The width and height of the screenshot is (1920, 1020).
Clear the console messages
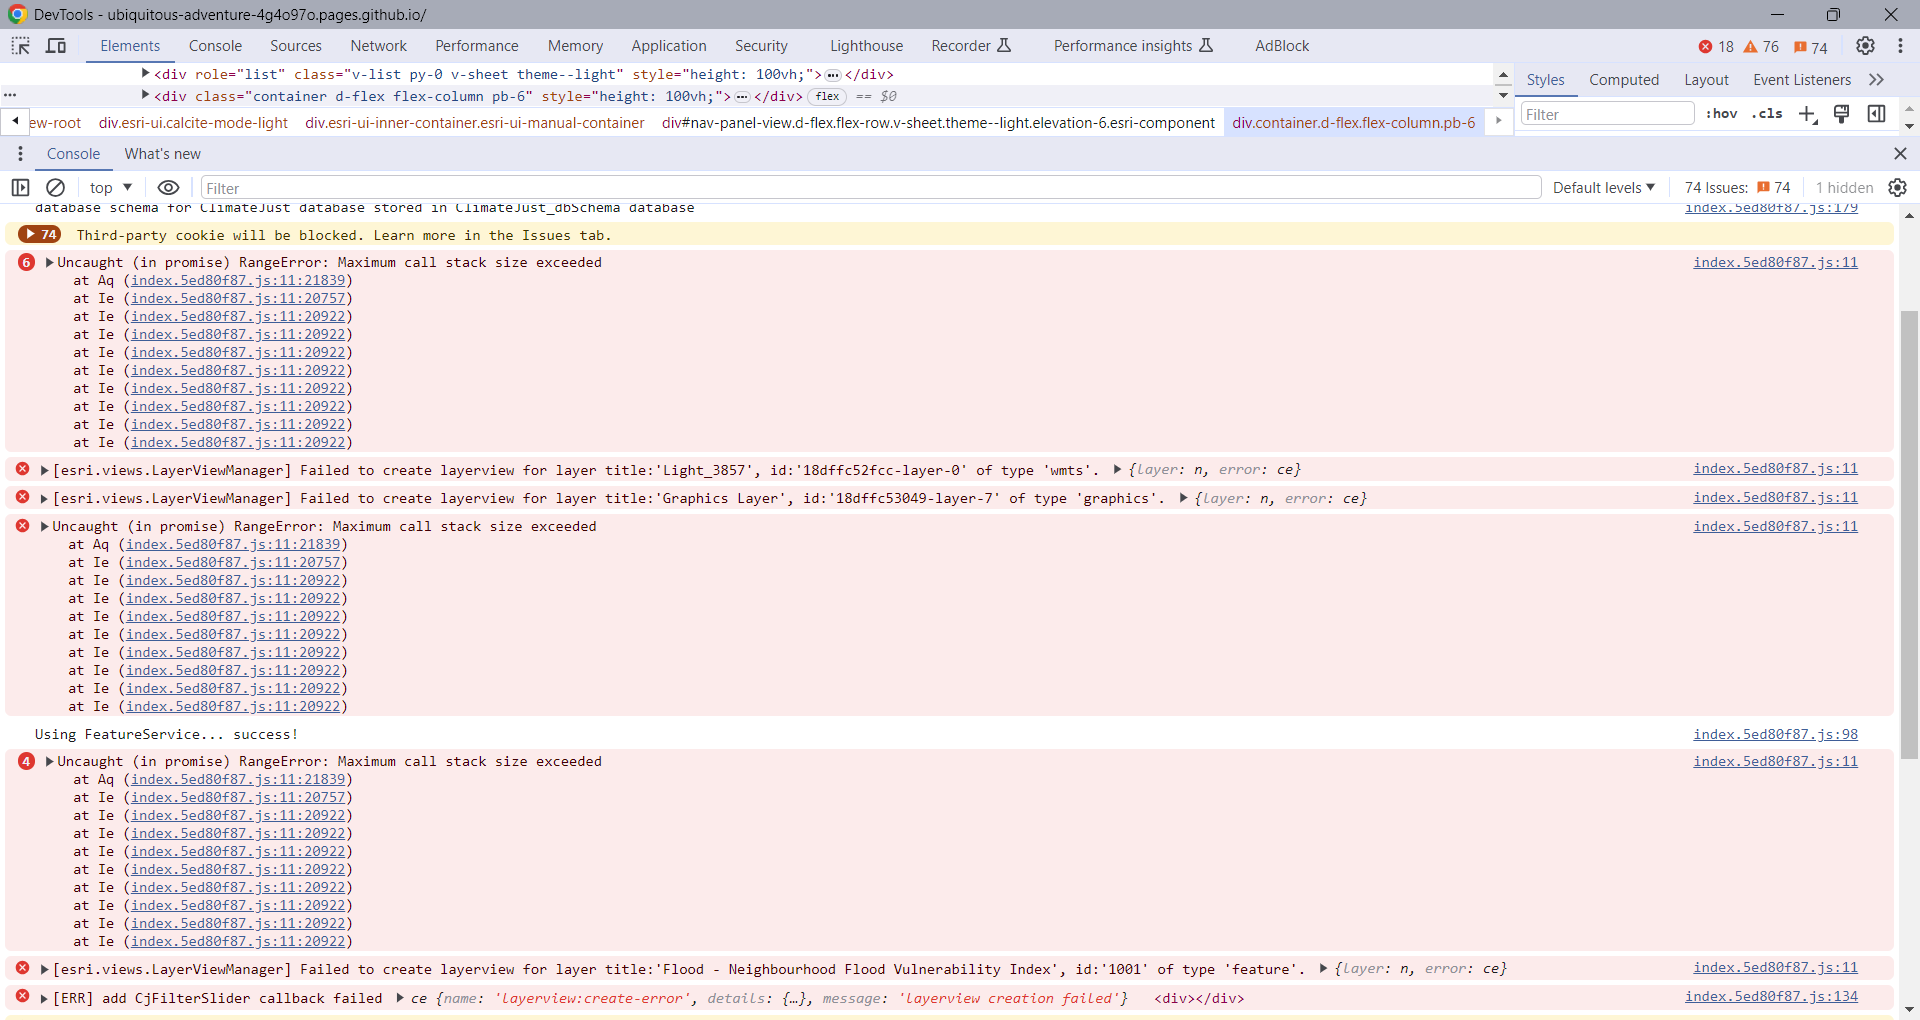(55, 187)
